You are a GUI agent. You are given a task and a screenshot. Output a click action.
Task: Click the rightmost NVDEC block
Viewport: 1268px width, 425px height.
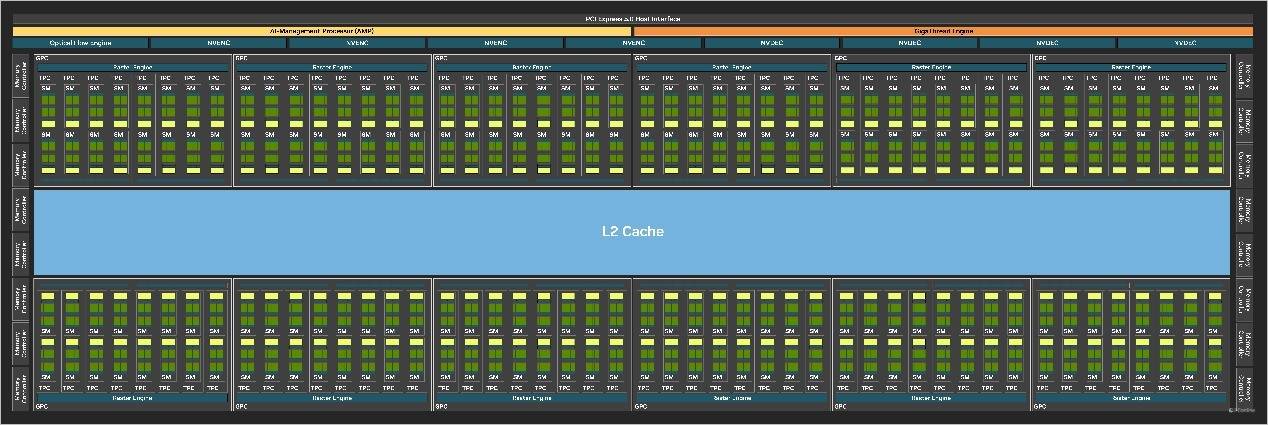coord(1185,43)
